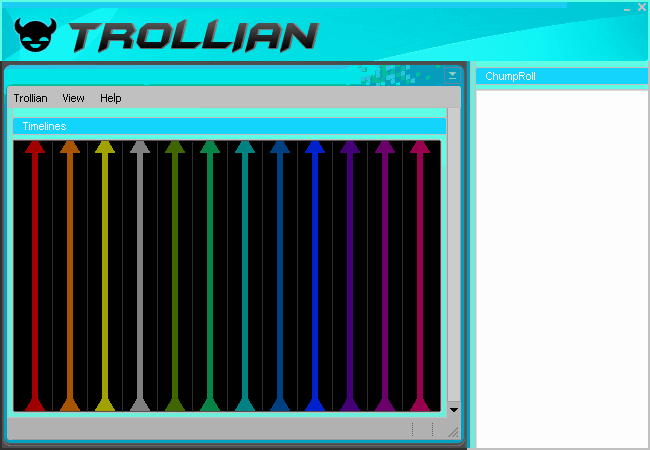Select the olive green timeline arrow

click(x=175, y=275)
